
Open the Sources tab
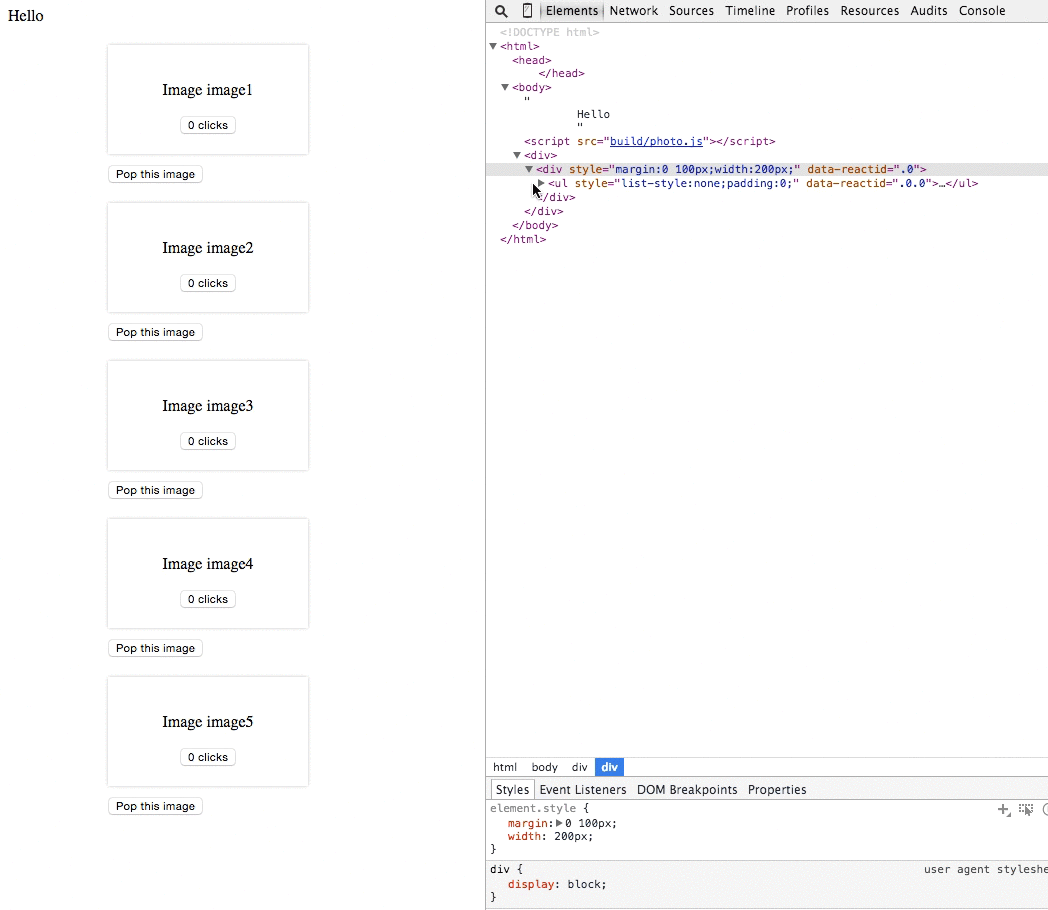[x=691, y=11]
